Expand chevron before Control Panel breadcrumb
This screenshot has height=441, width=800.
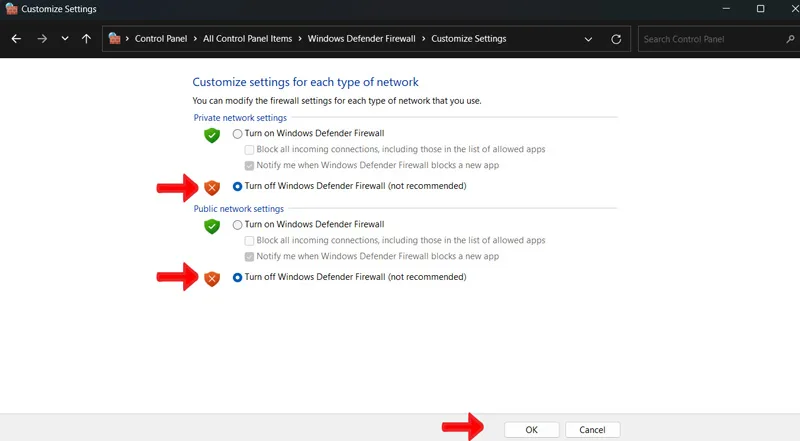[x=127, y=39]
